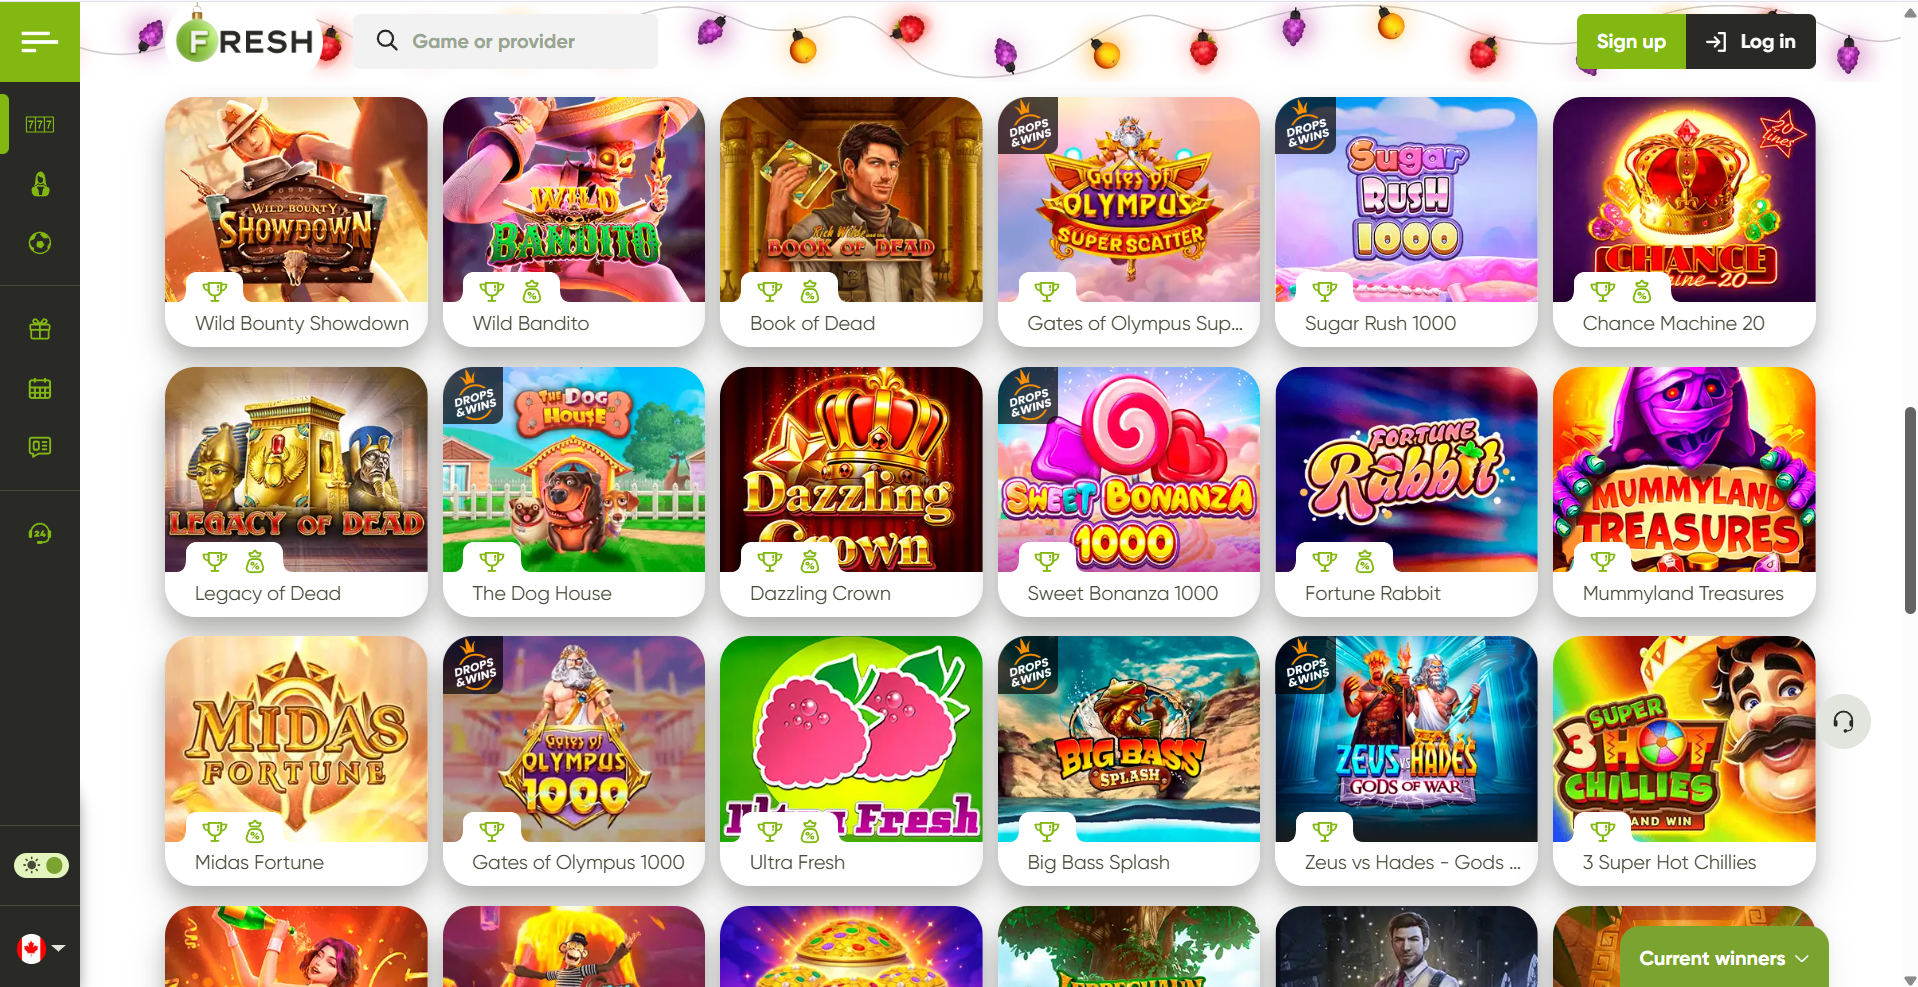The image size is (1918, 987).
Task: Open the 24-hour support sidebar icon
Action: point(40,533)
